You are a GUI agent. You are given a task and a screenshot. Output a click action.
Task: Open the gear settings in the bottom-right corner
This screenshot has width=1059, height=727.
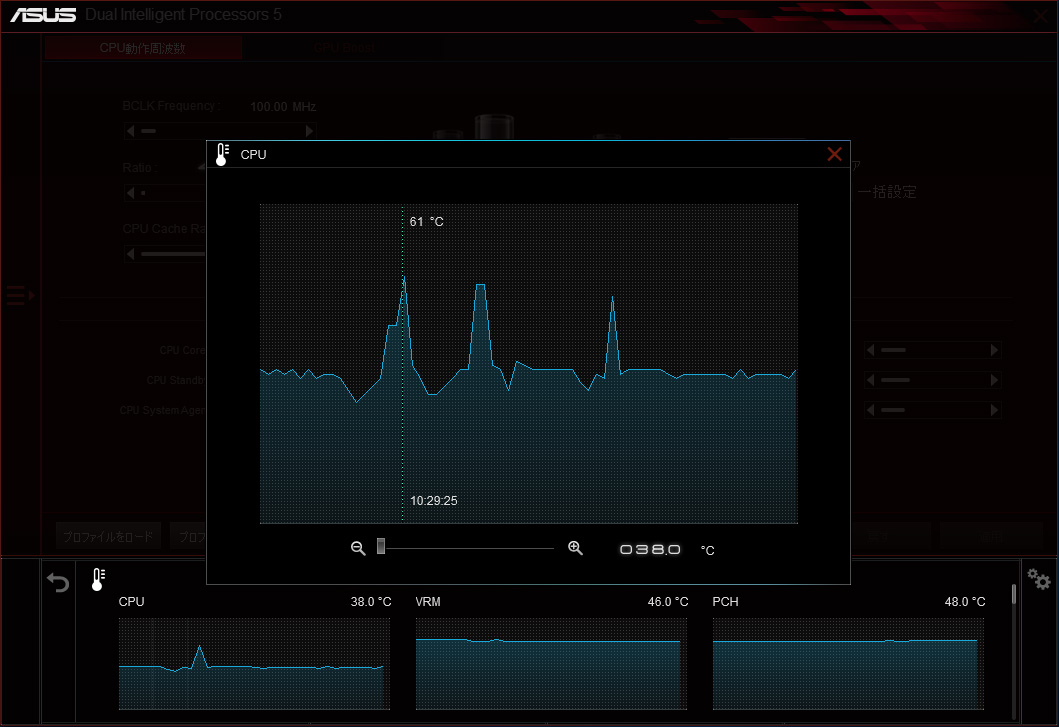(1039, 580)
